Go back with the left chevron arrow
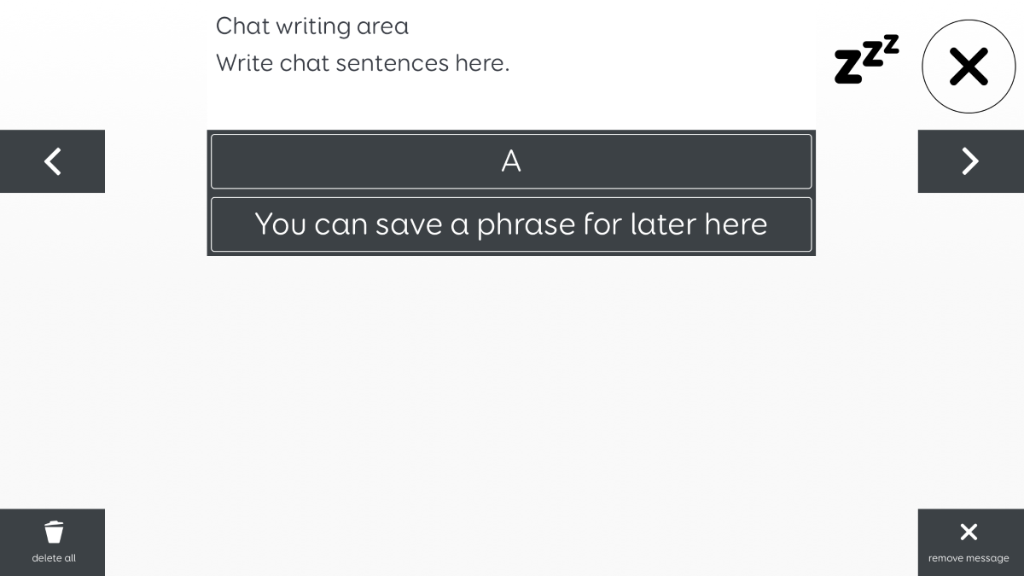Viewport: 1024px width, 576px height. pos(52,161)
